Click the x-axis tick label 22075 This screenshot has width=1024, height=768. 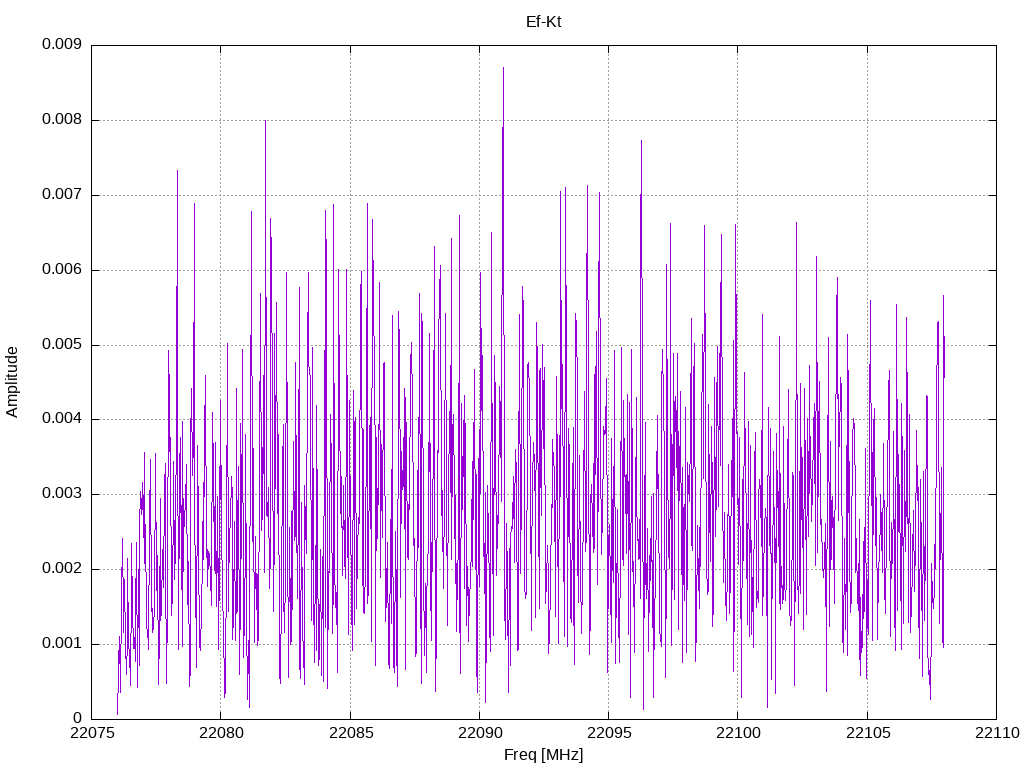tap(92, 733)
